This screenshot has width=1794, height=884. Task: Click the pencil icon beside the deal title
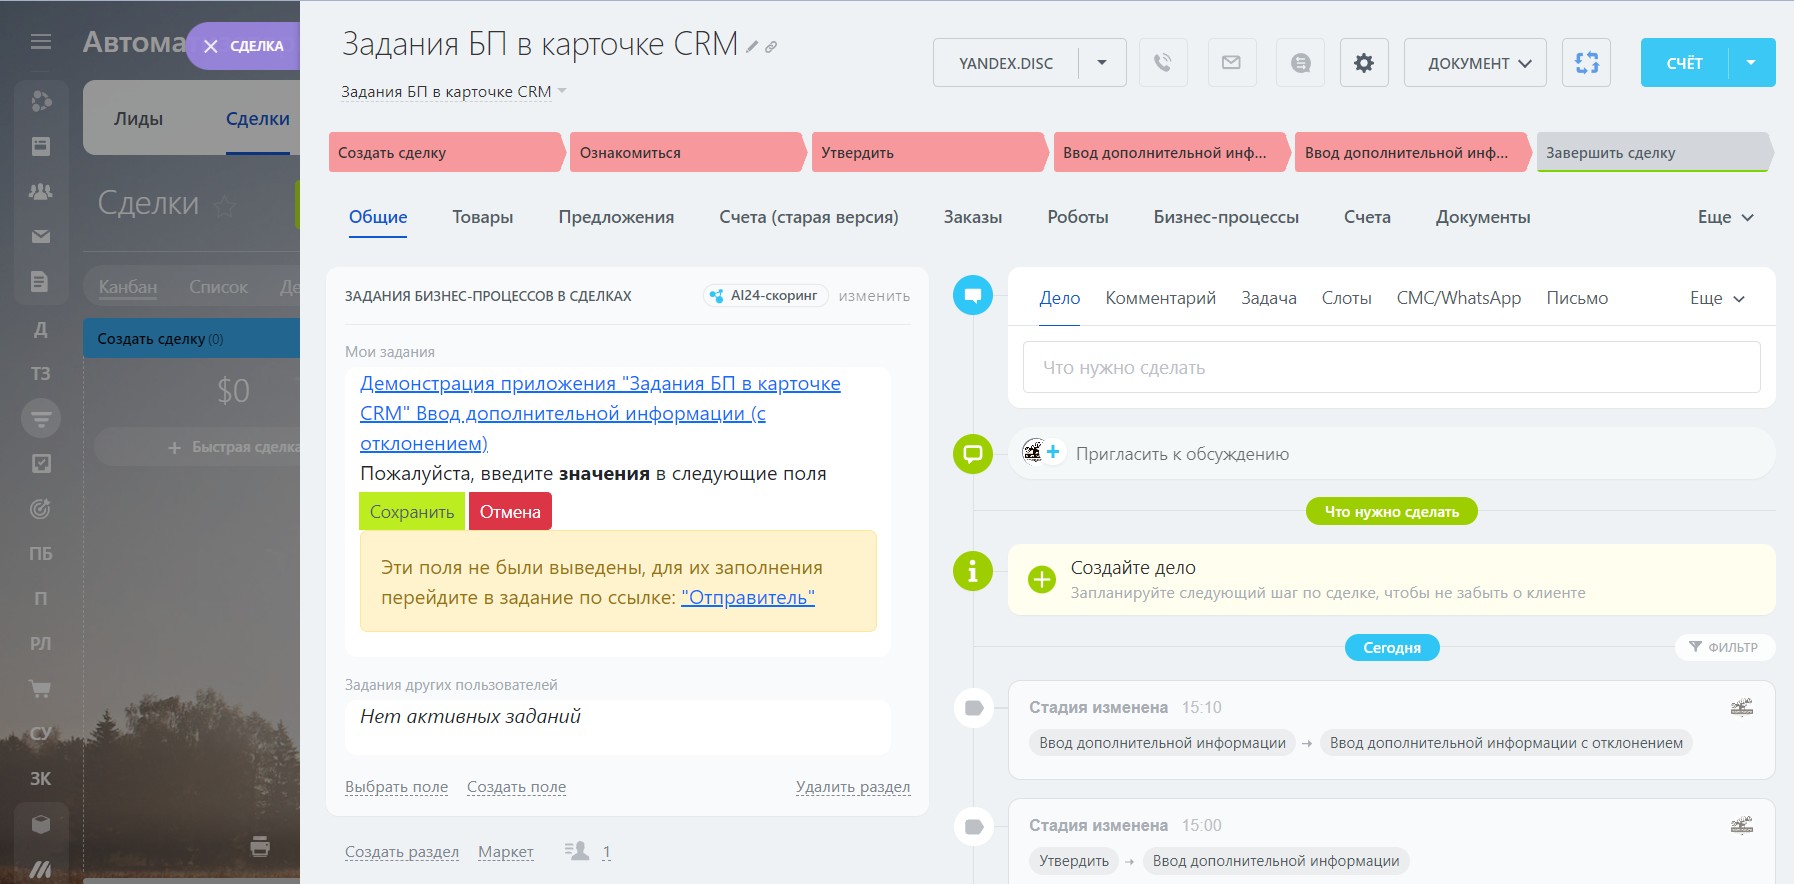coord(753,47)
